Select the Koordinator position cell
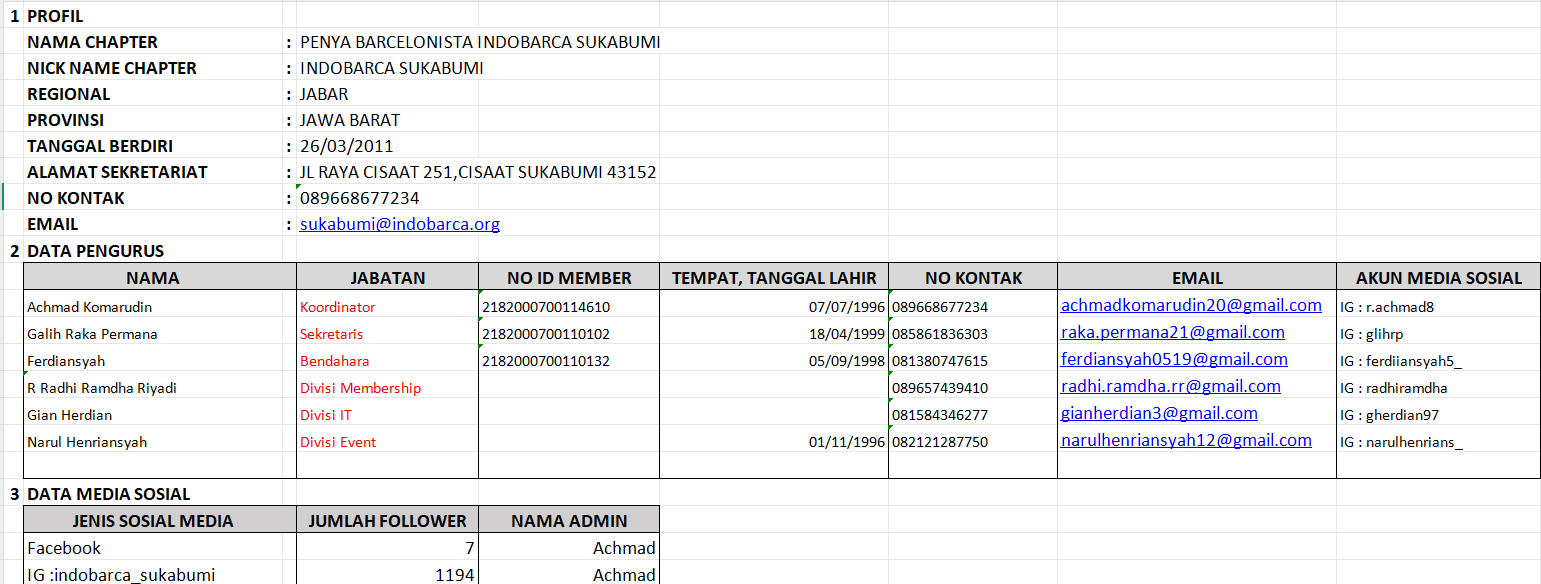This screenshot has height=584, width=1541. point(388,307)
